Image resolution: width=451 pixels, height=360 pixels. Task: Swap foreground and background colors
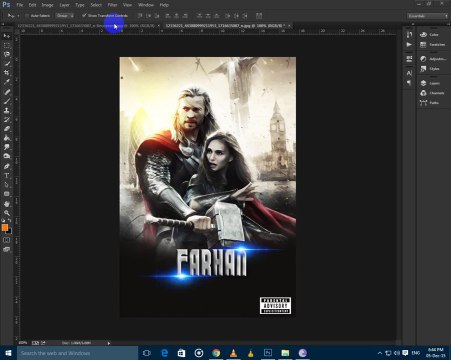point(10,221)
